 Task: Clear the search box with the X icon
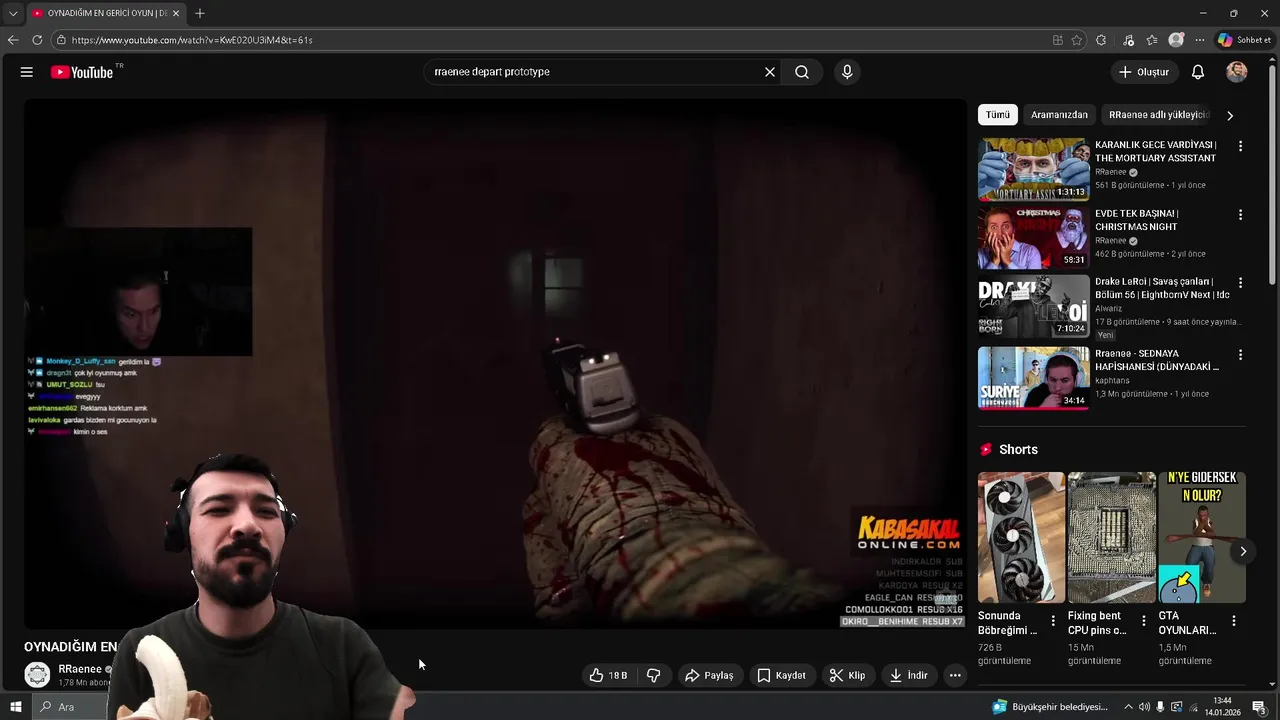(x=770, y=72)
